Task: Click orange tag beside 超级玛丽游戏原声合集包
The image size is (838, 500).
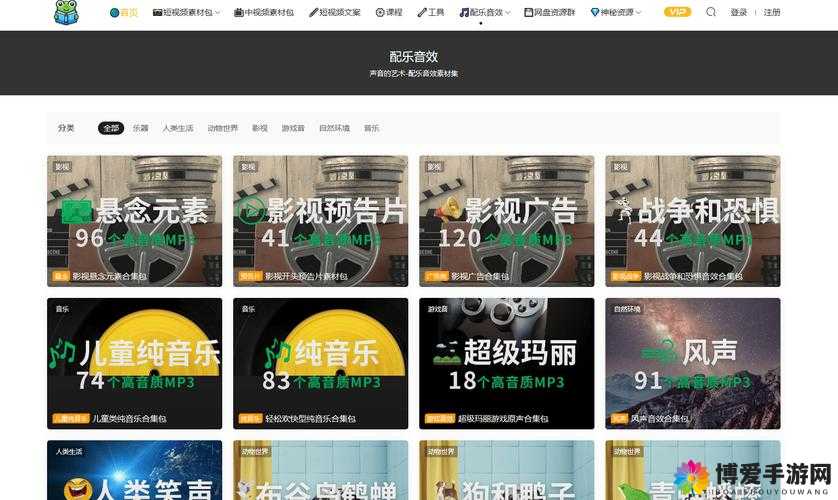Action: point(440,418)
